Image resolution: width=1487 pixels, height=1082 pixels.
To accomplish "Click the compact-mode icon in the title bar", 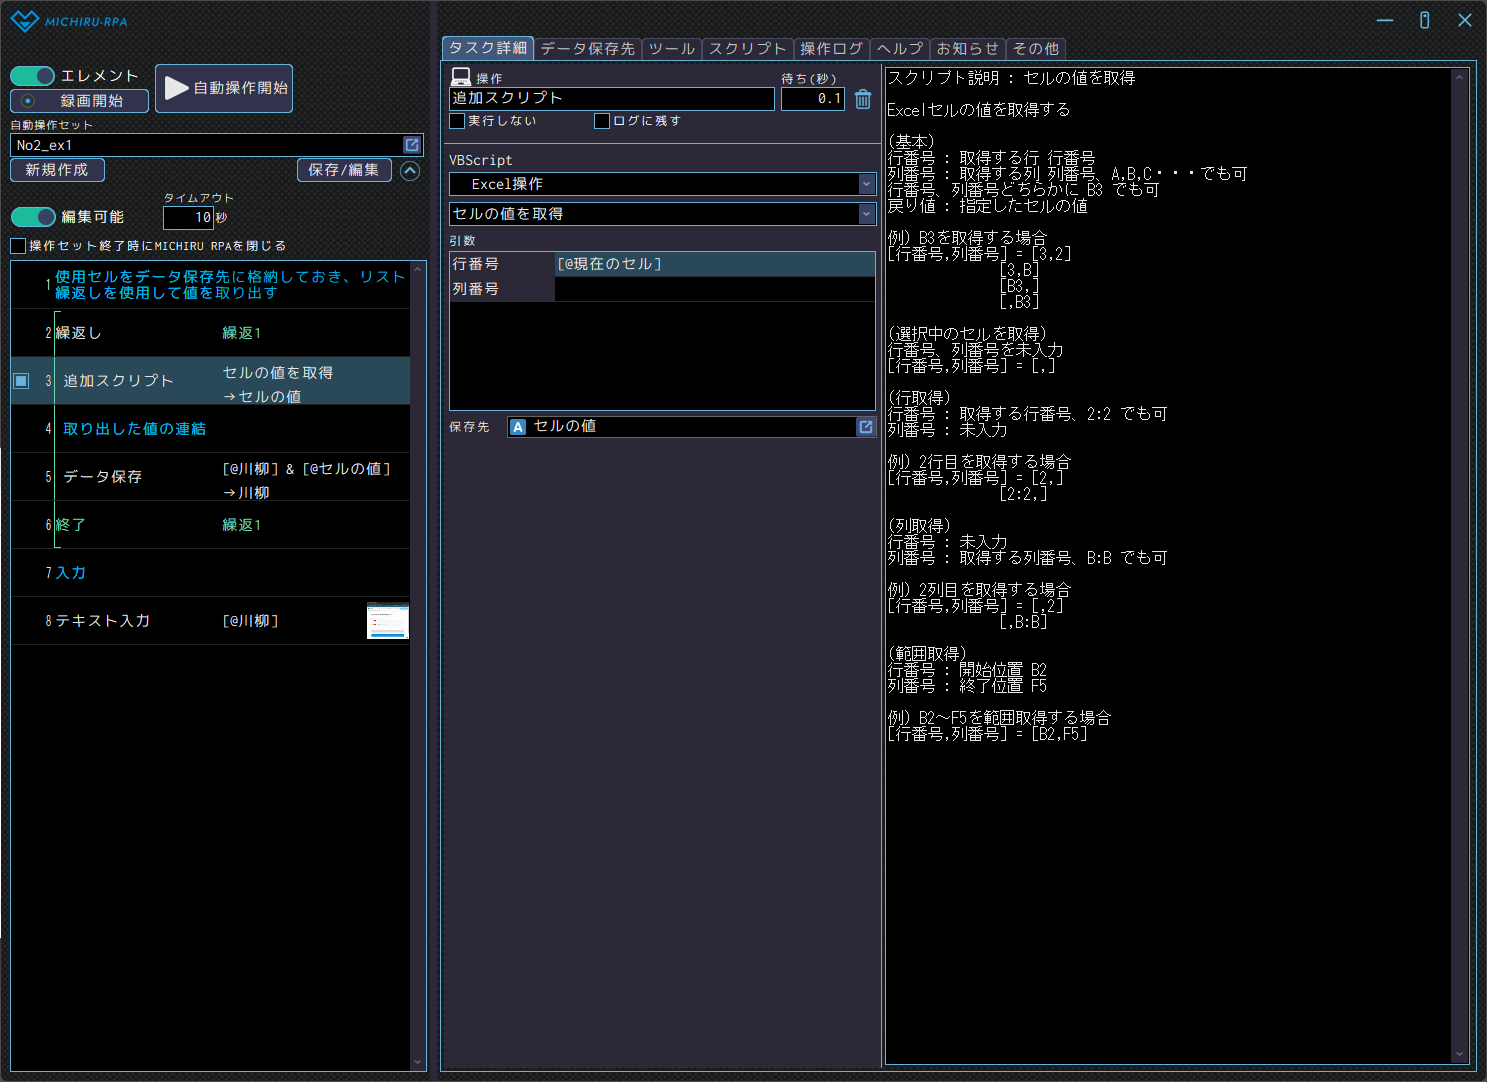I will click(x=1424, y=20).
